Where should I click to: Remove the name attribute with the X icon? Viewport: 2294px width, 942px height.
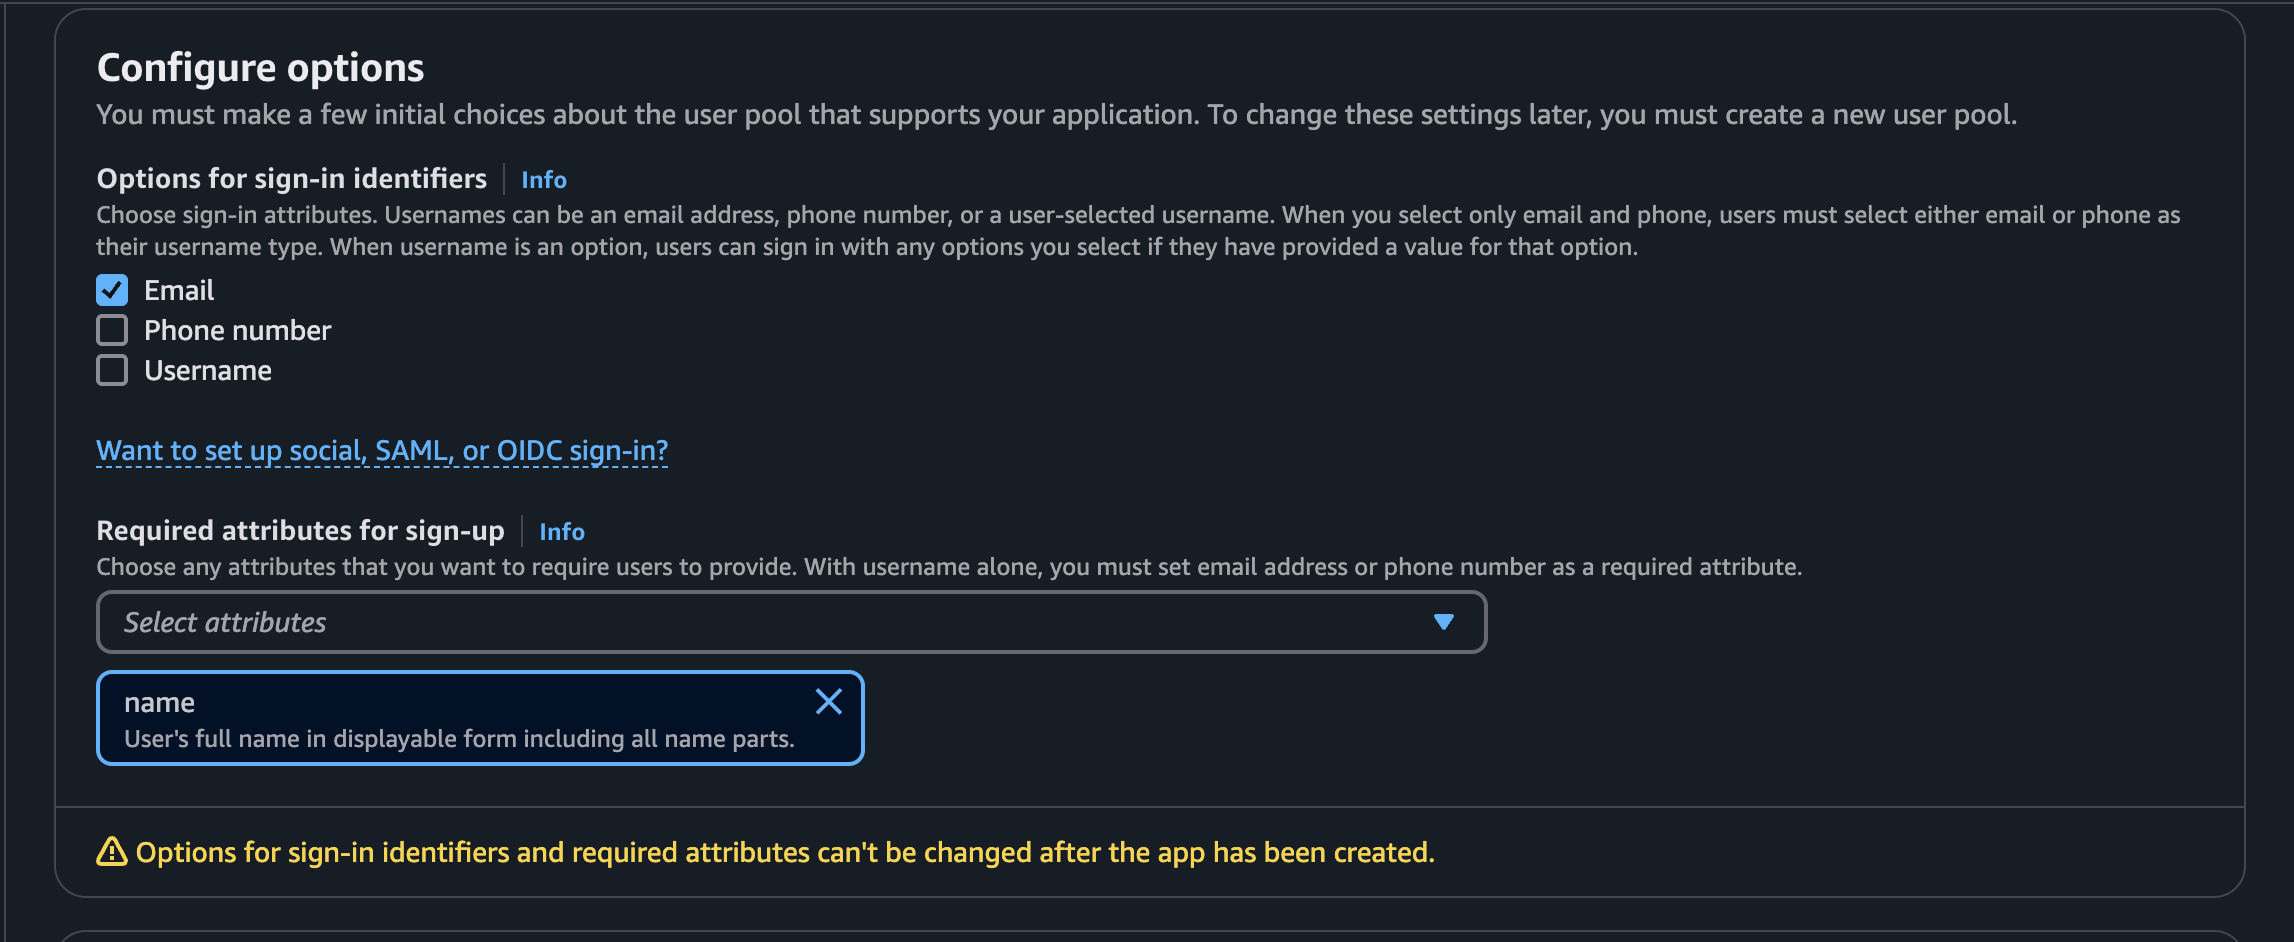click(829, 702)
